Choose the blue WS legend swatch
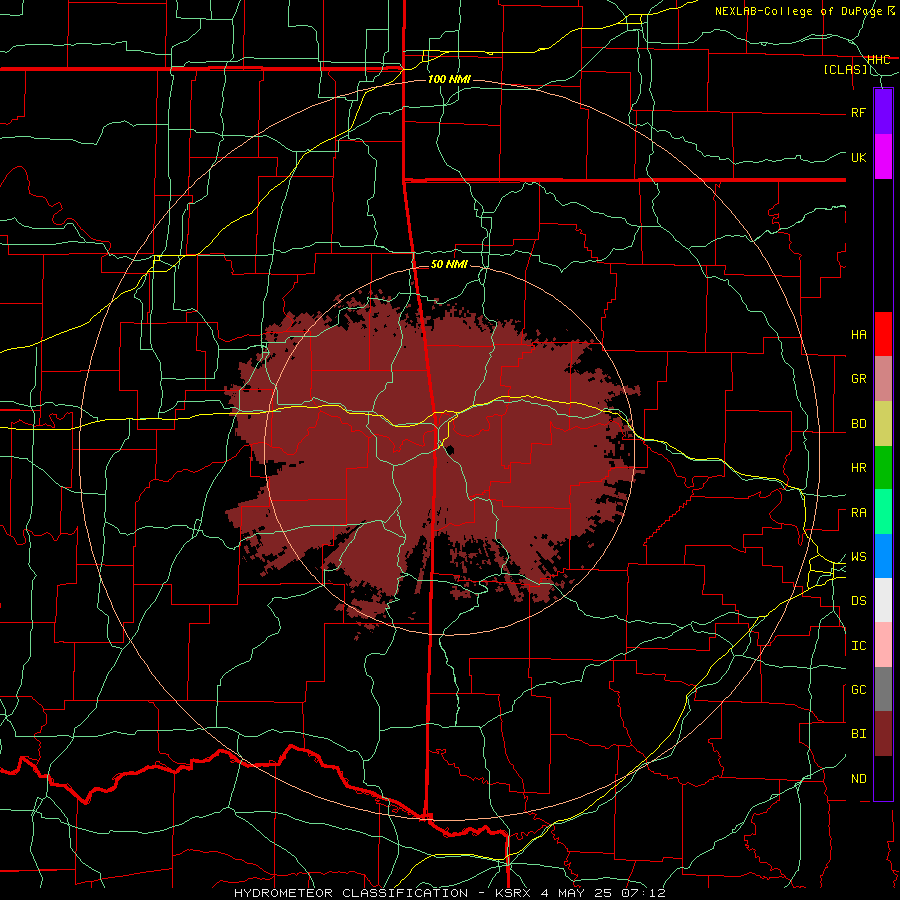The image size is (900, 900). 883,556
